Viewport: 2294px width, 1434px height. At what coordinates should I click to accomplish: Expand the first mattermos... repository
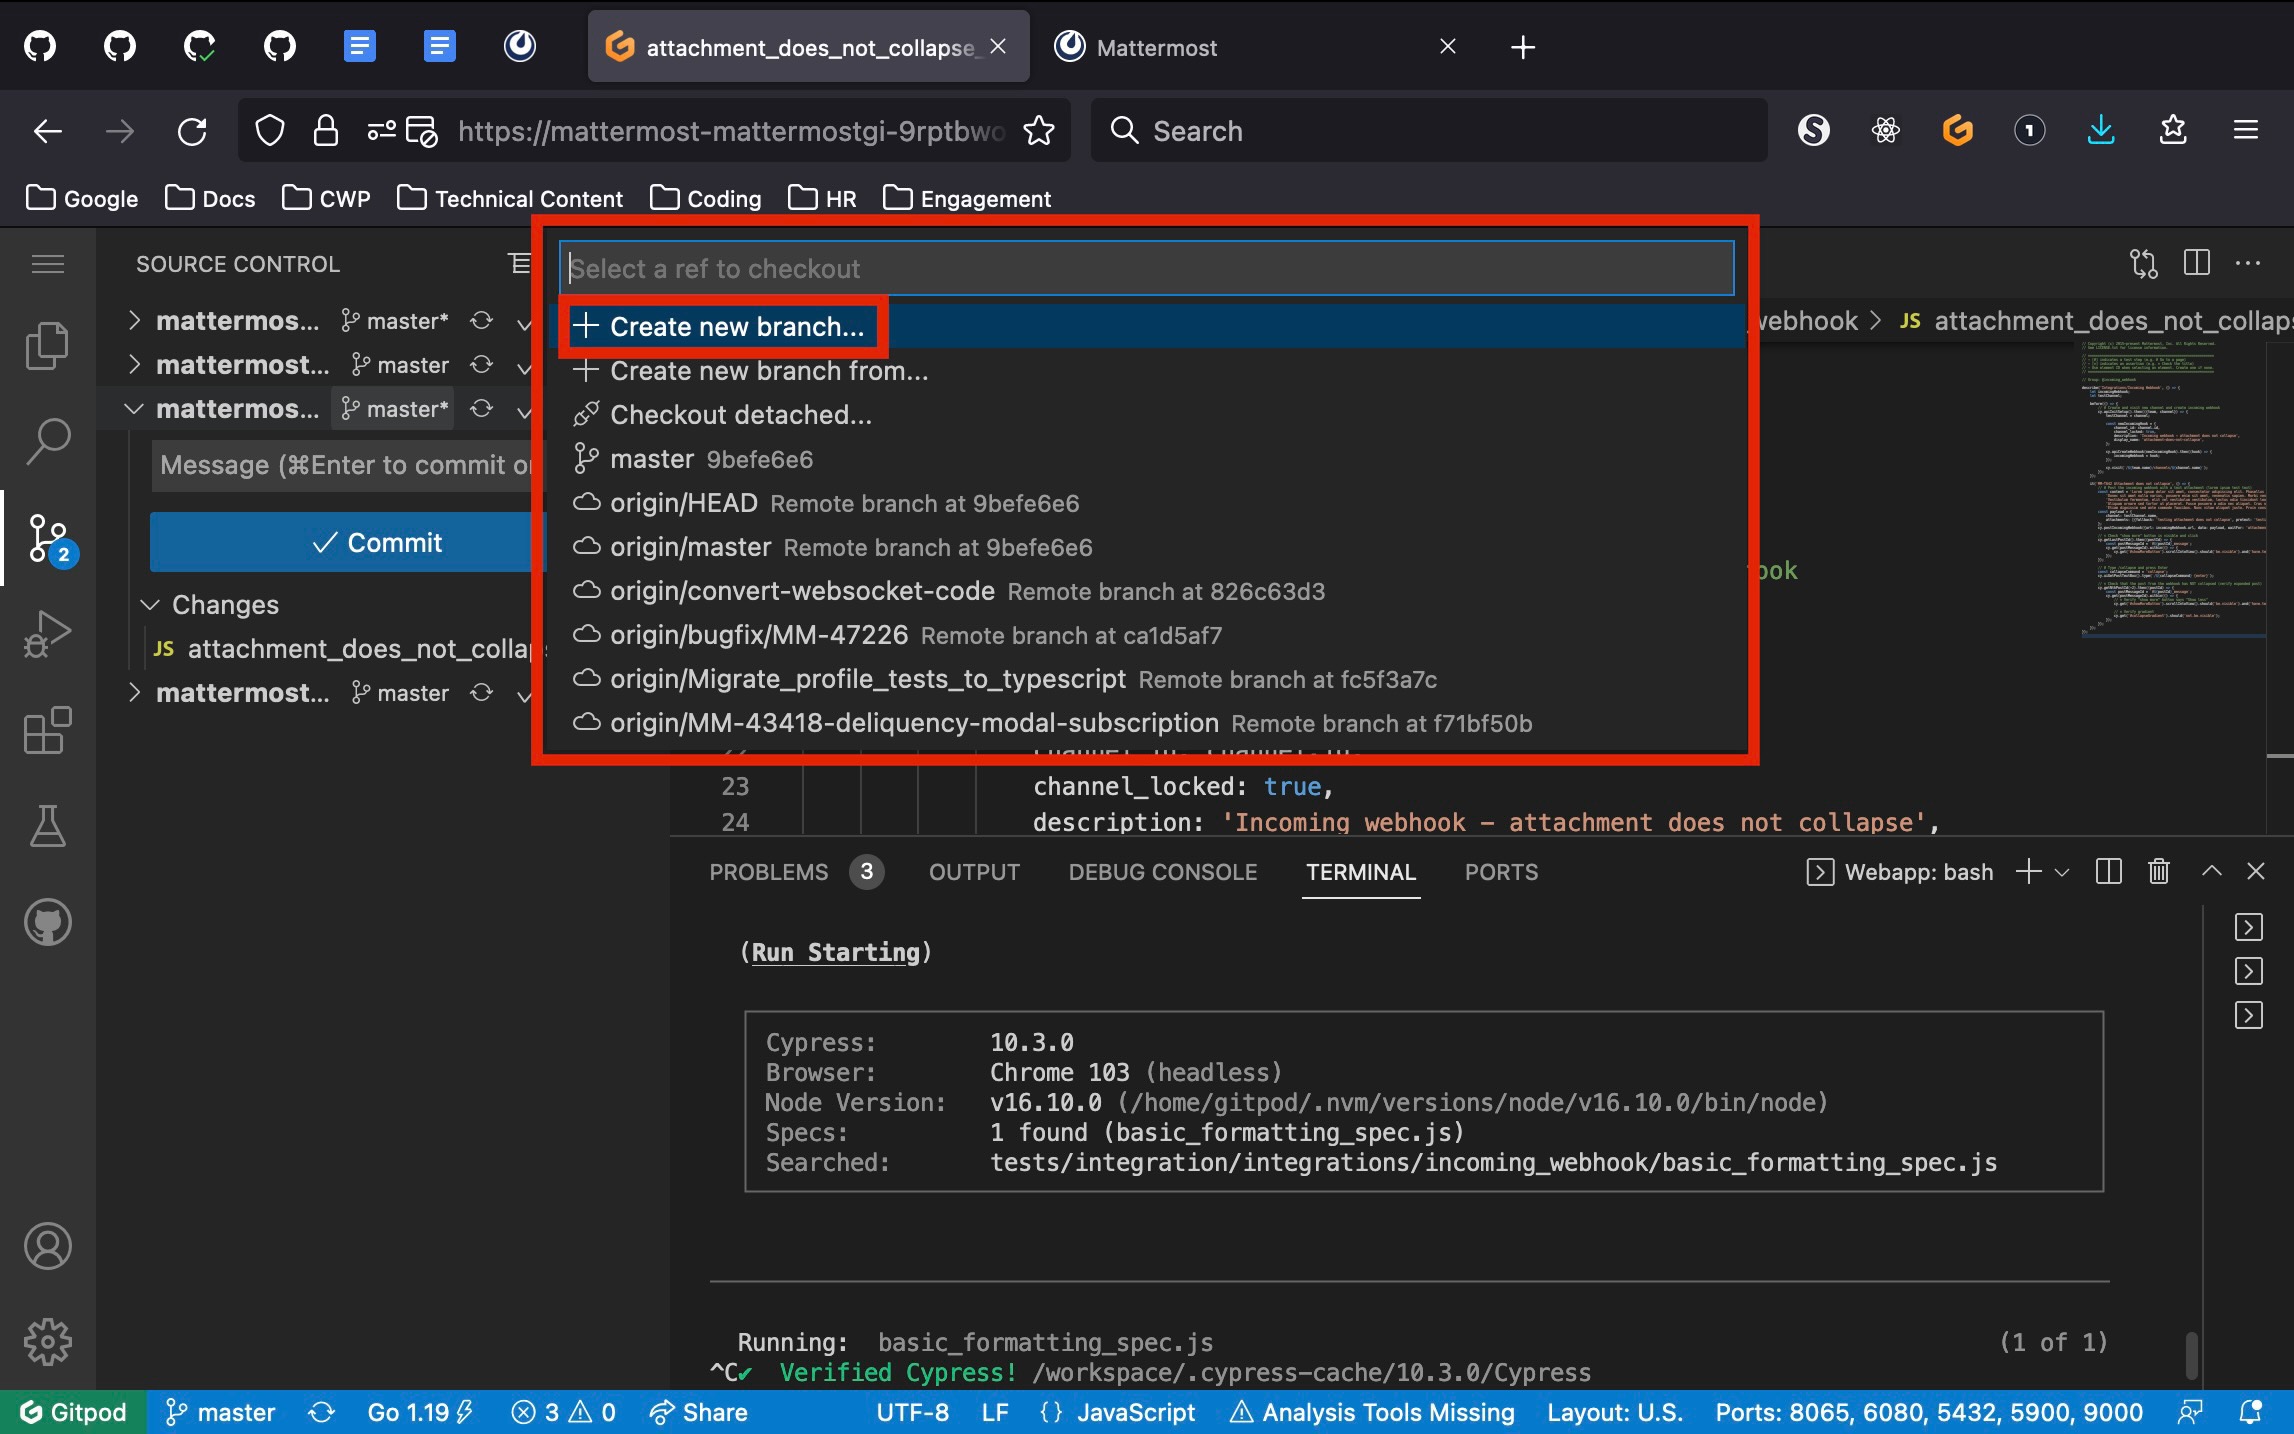134,321
